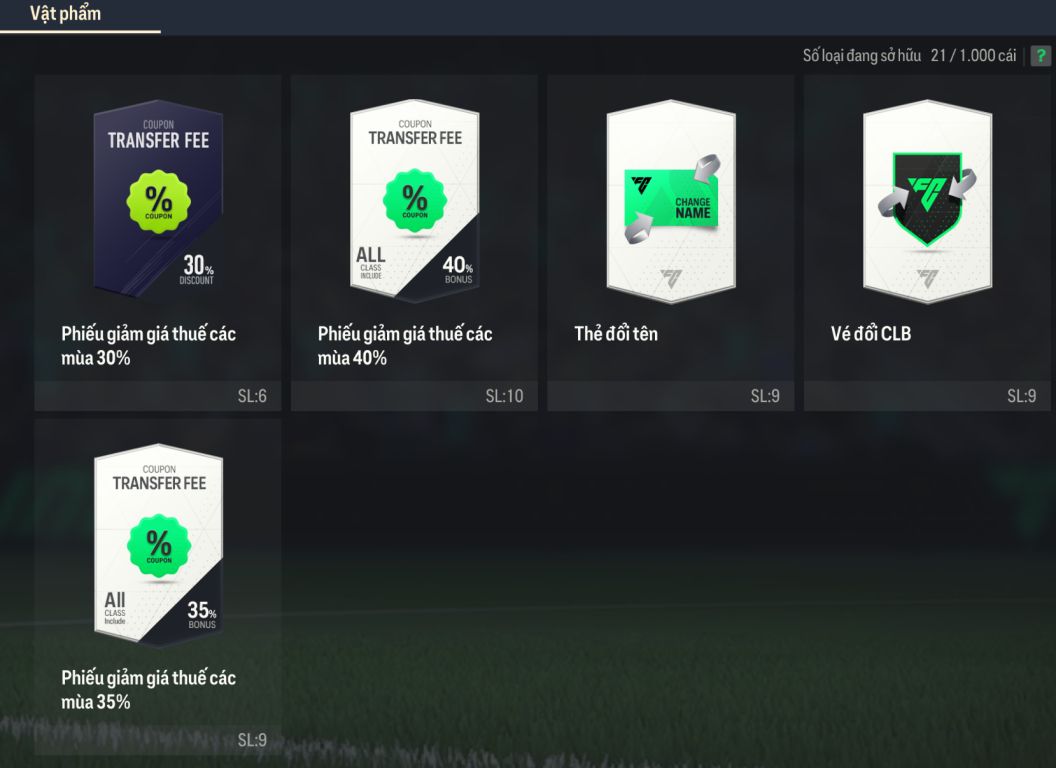Screen dimensions: 1056x768
Task: Click the green percent coupon badge on 30% card
Action: click(x=158, y=202)
